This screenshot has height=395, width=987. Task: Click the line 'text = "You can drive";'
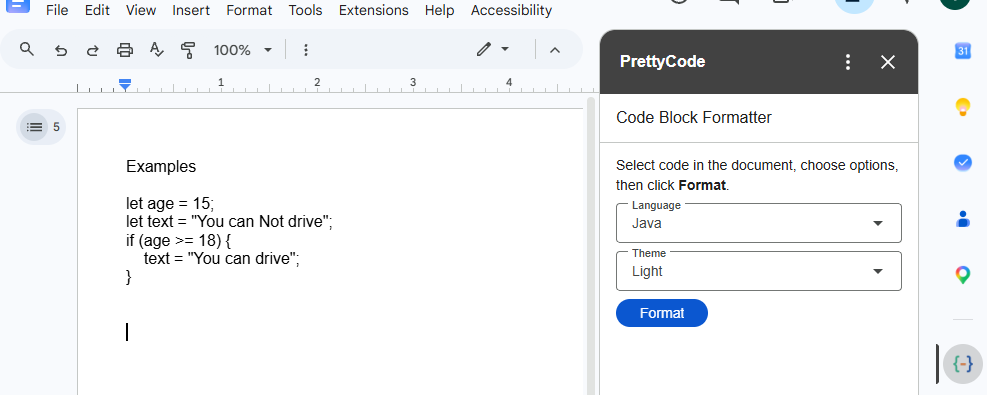pos(222,259)
